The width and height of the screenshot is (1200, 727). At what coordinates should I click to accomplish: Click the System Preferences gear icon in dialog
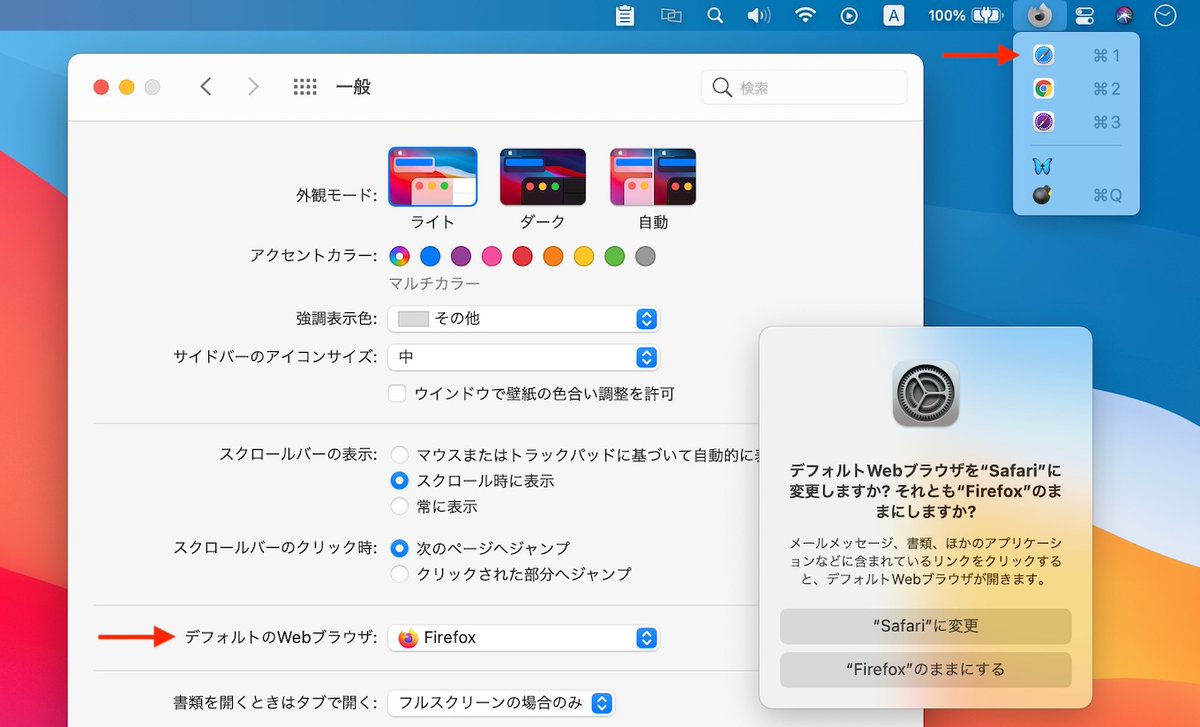click(925, 394)
